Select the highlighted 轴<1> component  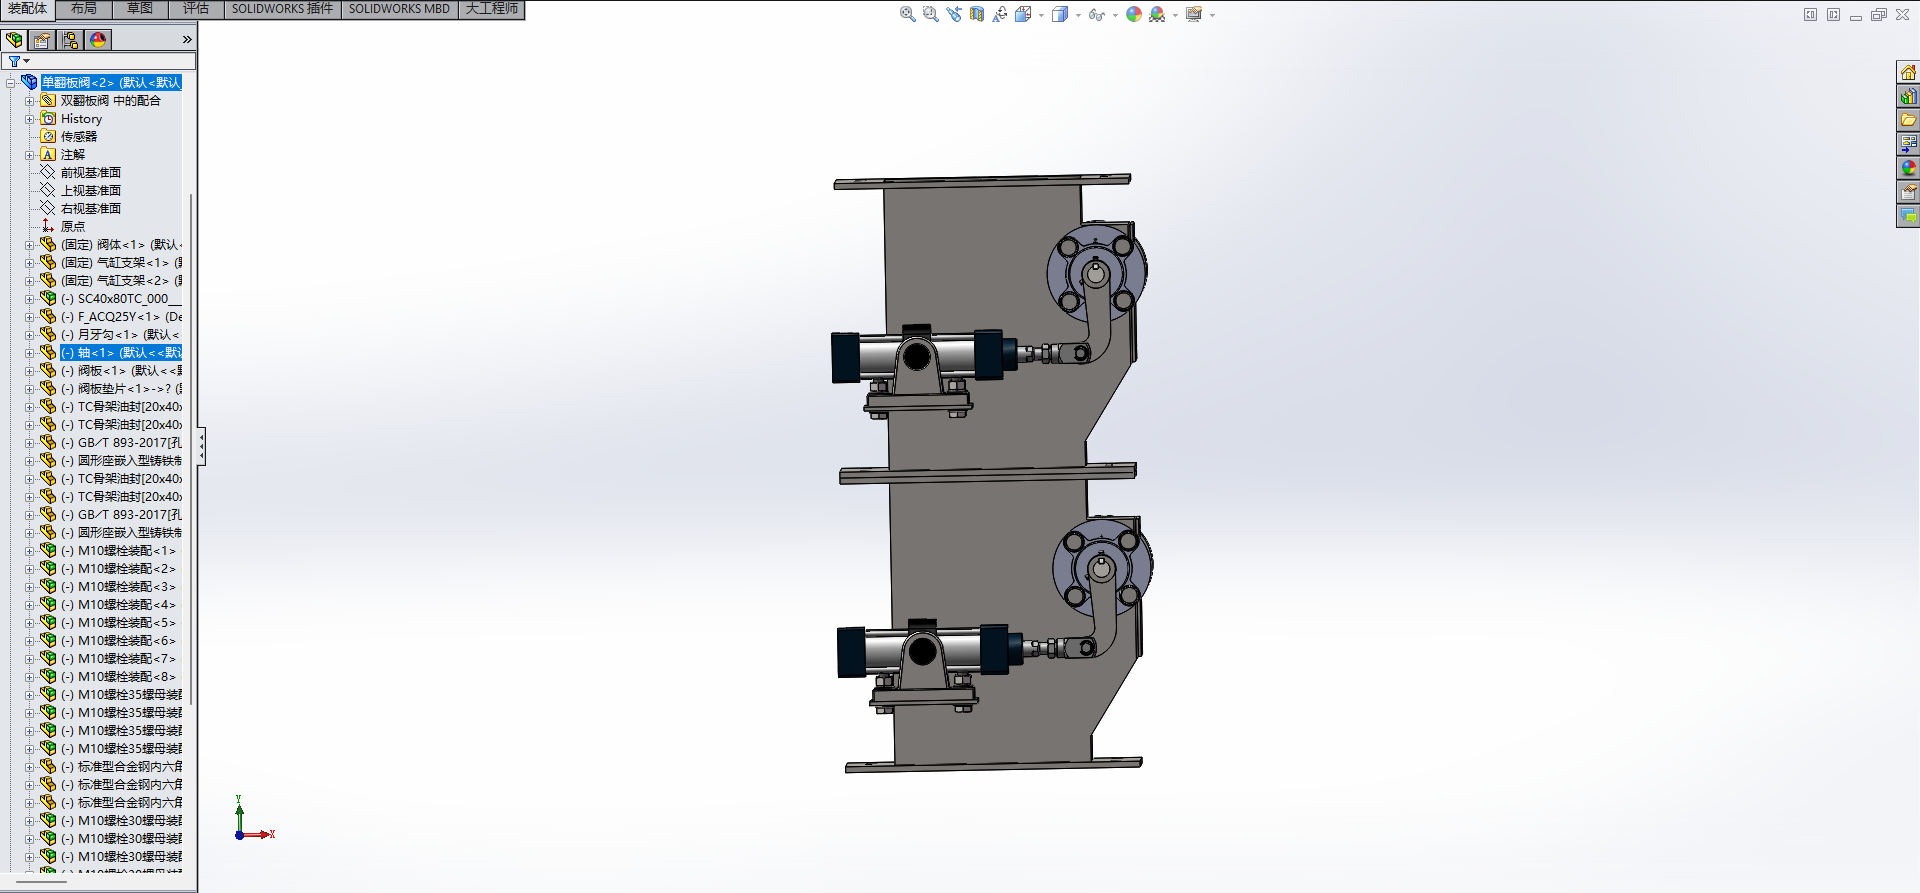121,353
